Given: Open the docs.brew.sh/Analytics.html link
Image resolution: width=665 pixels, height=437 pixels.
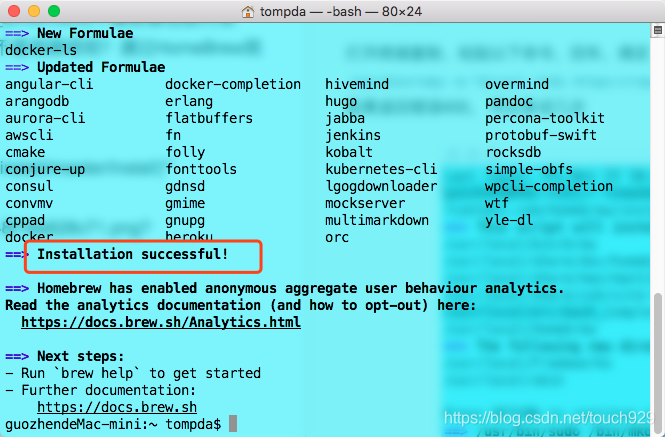Looking at the screenshot, I should tap(161, 322).
